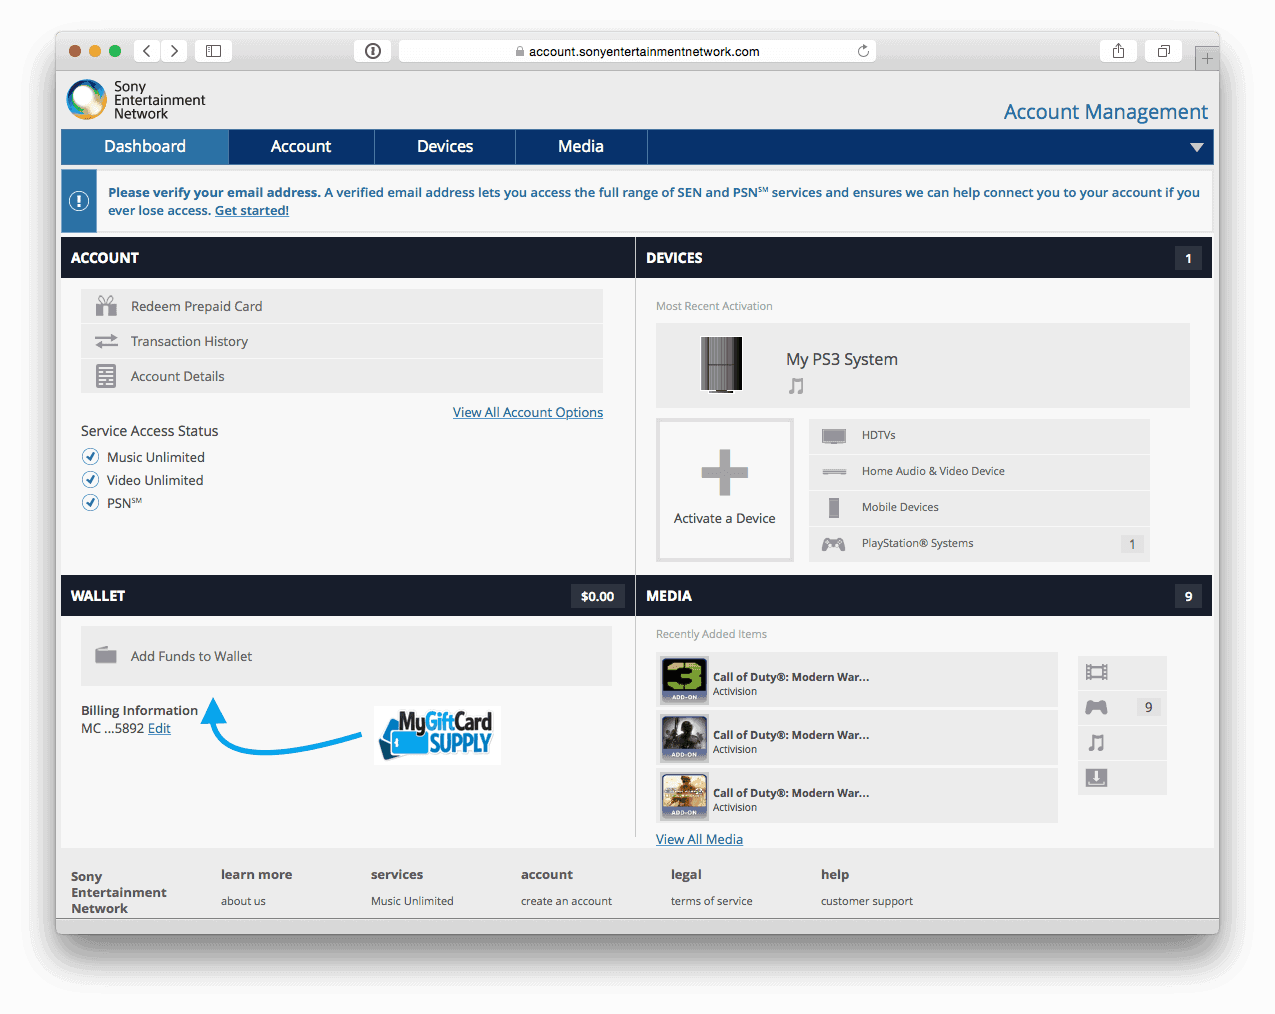
Task: Click the Devices count badge
Action: tap(1188, 258)
